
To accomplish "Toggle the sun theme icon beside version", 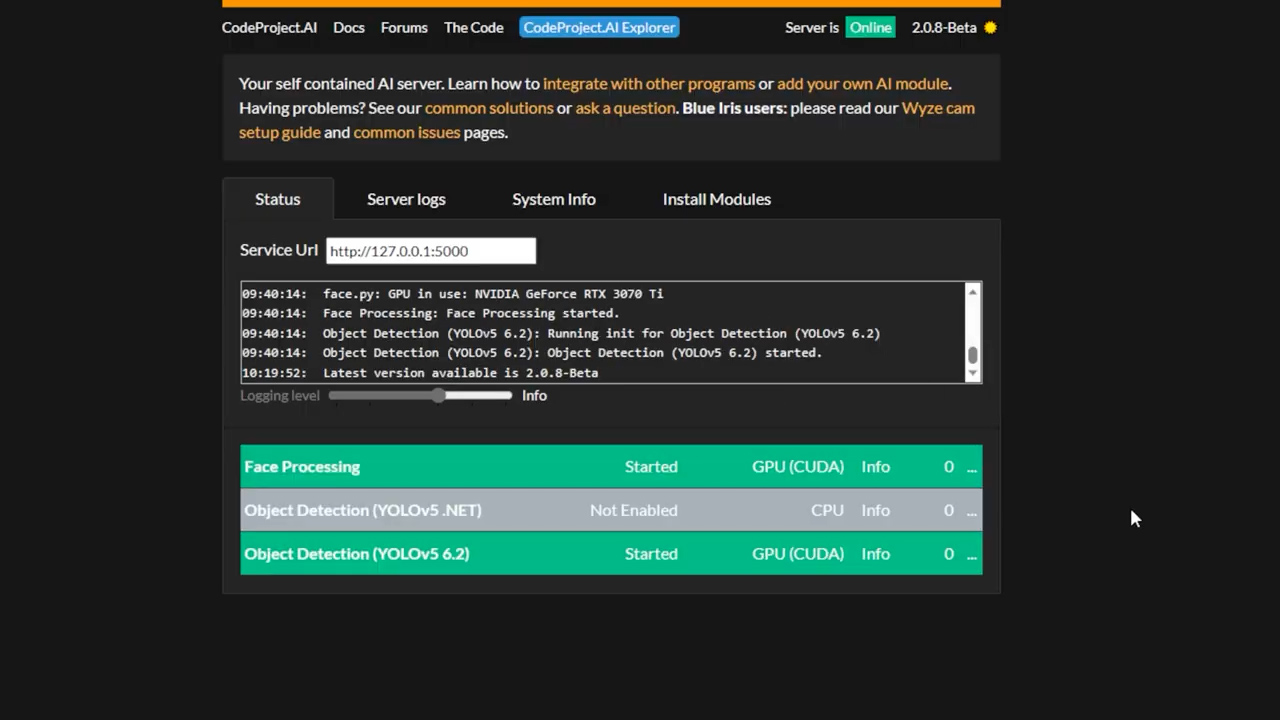I will coord(990,28).
